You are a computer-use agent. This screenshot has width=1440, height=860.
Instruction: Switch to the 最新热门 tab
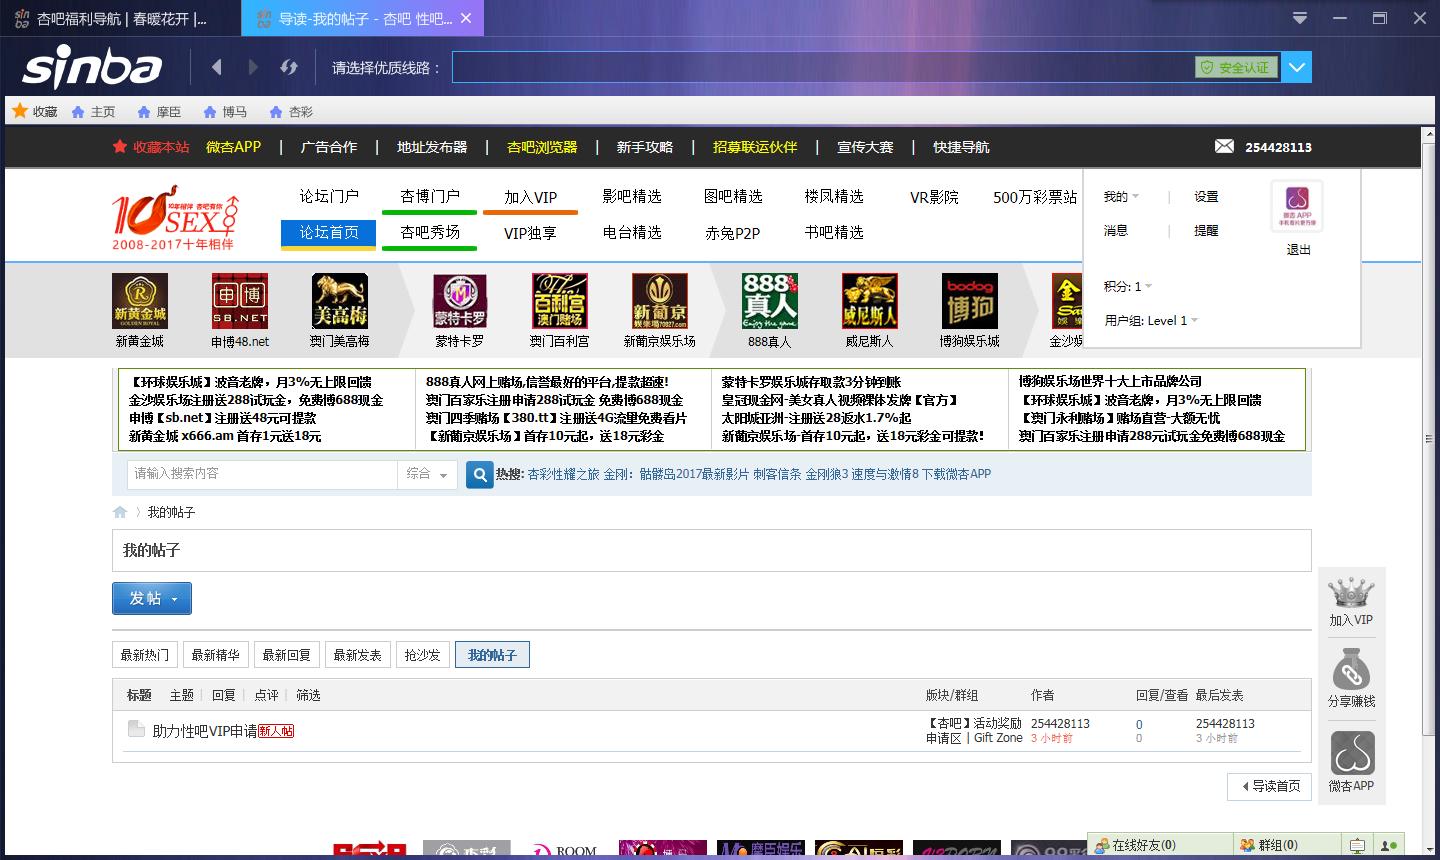145,655
